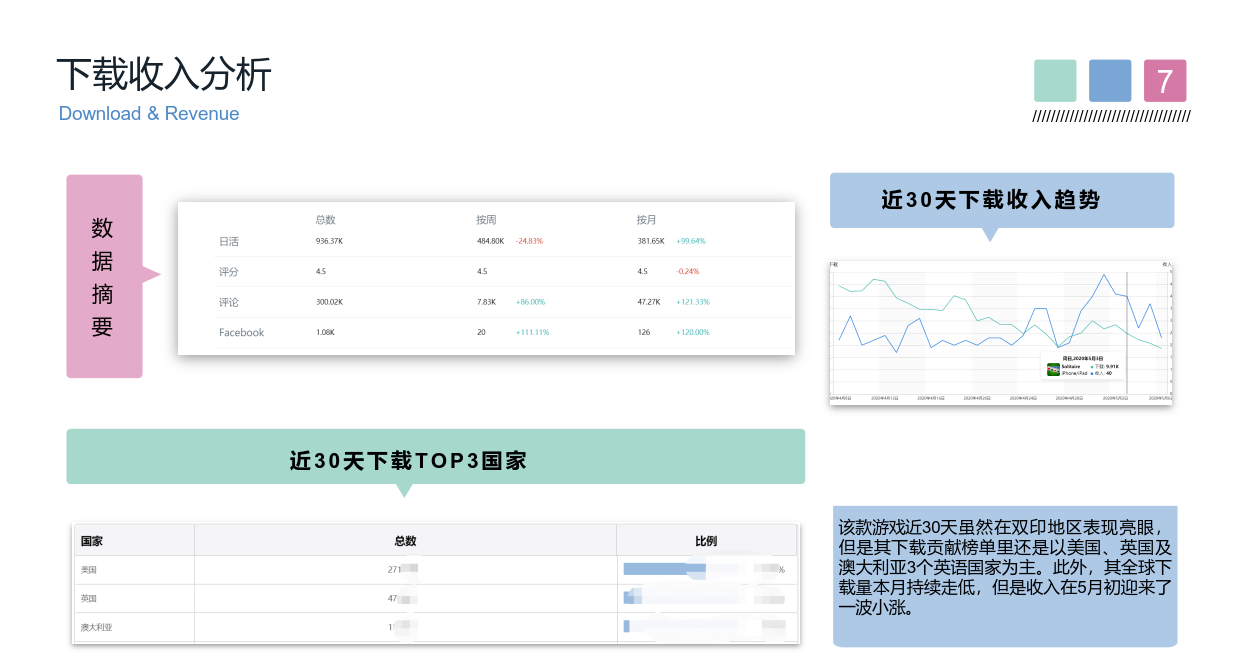
Task: Select the 总数 column header in summary table
Action: click(325, 219)
